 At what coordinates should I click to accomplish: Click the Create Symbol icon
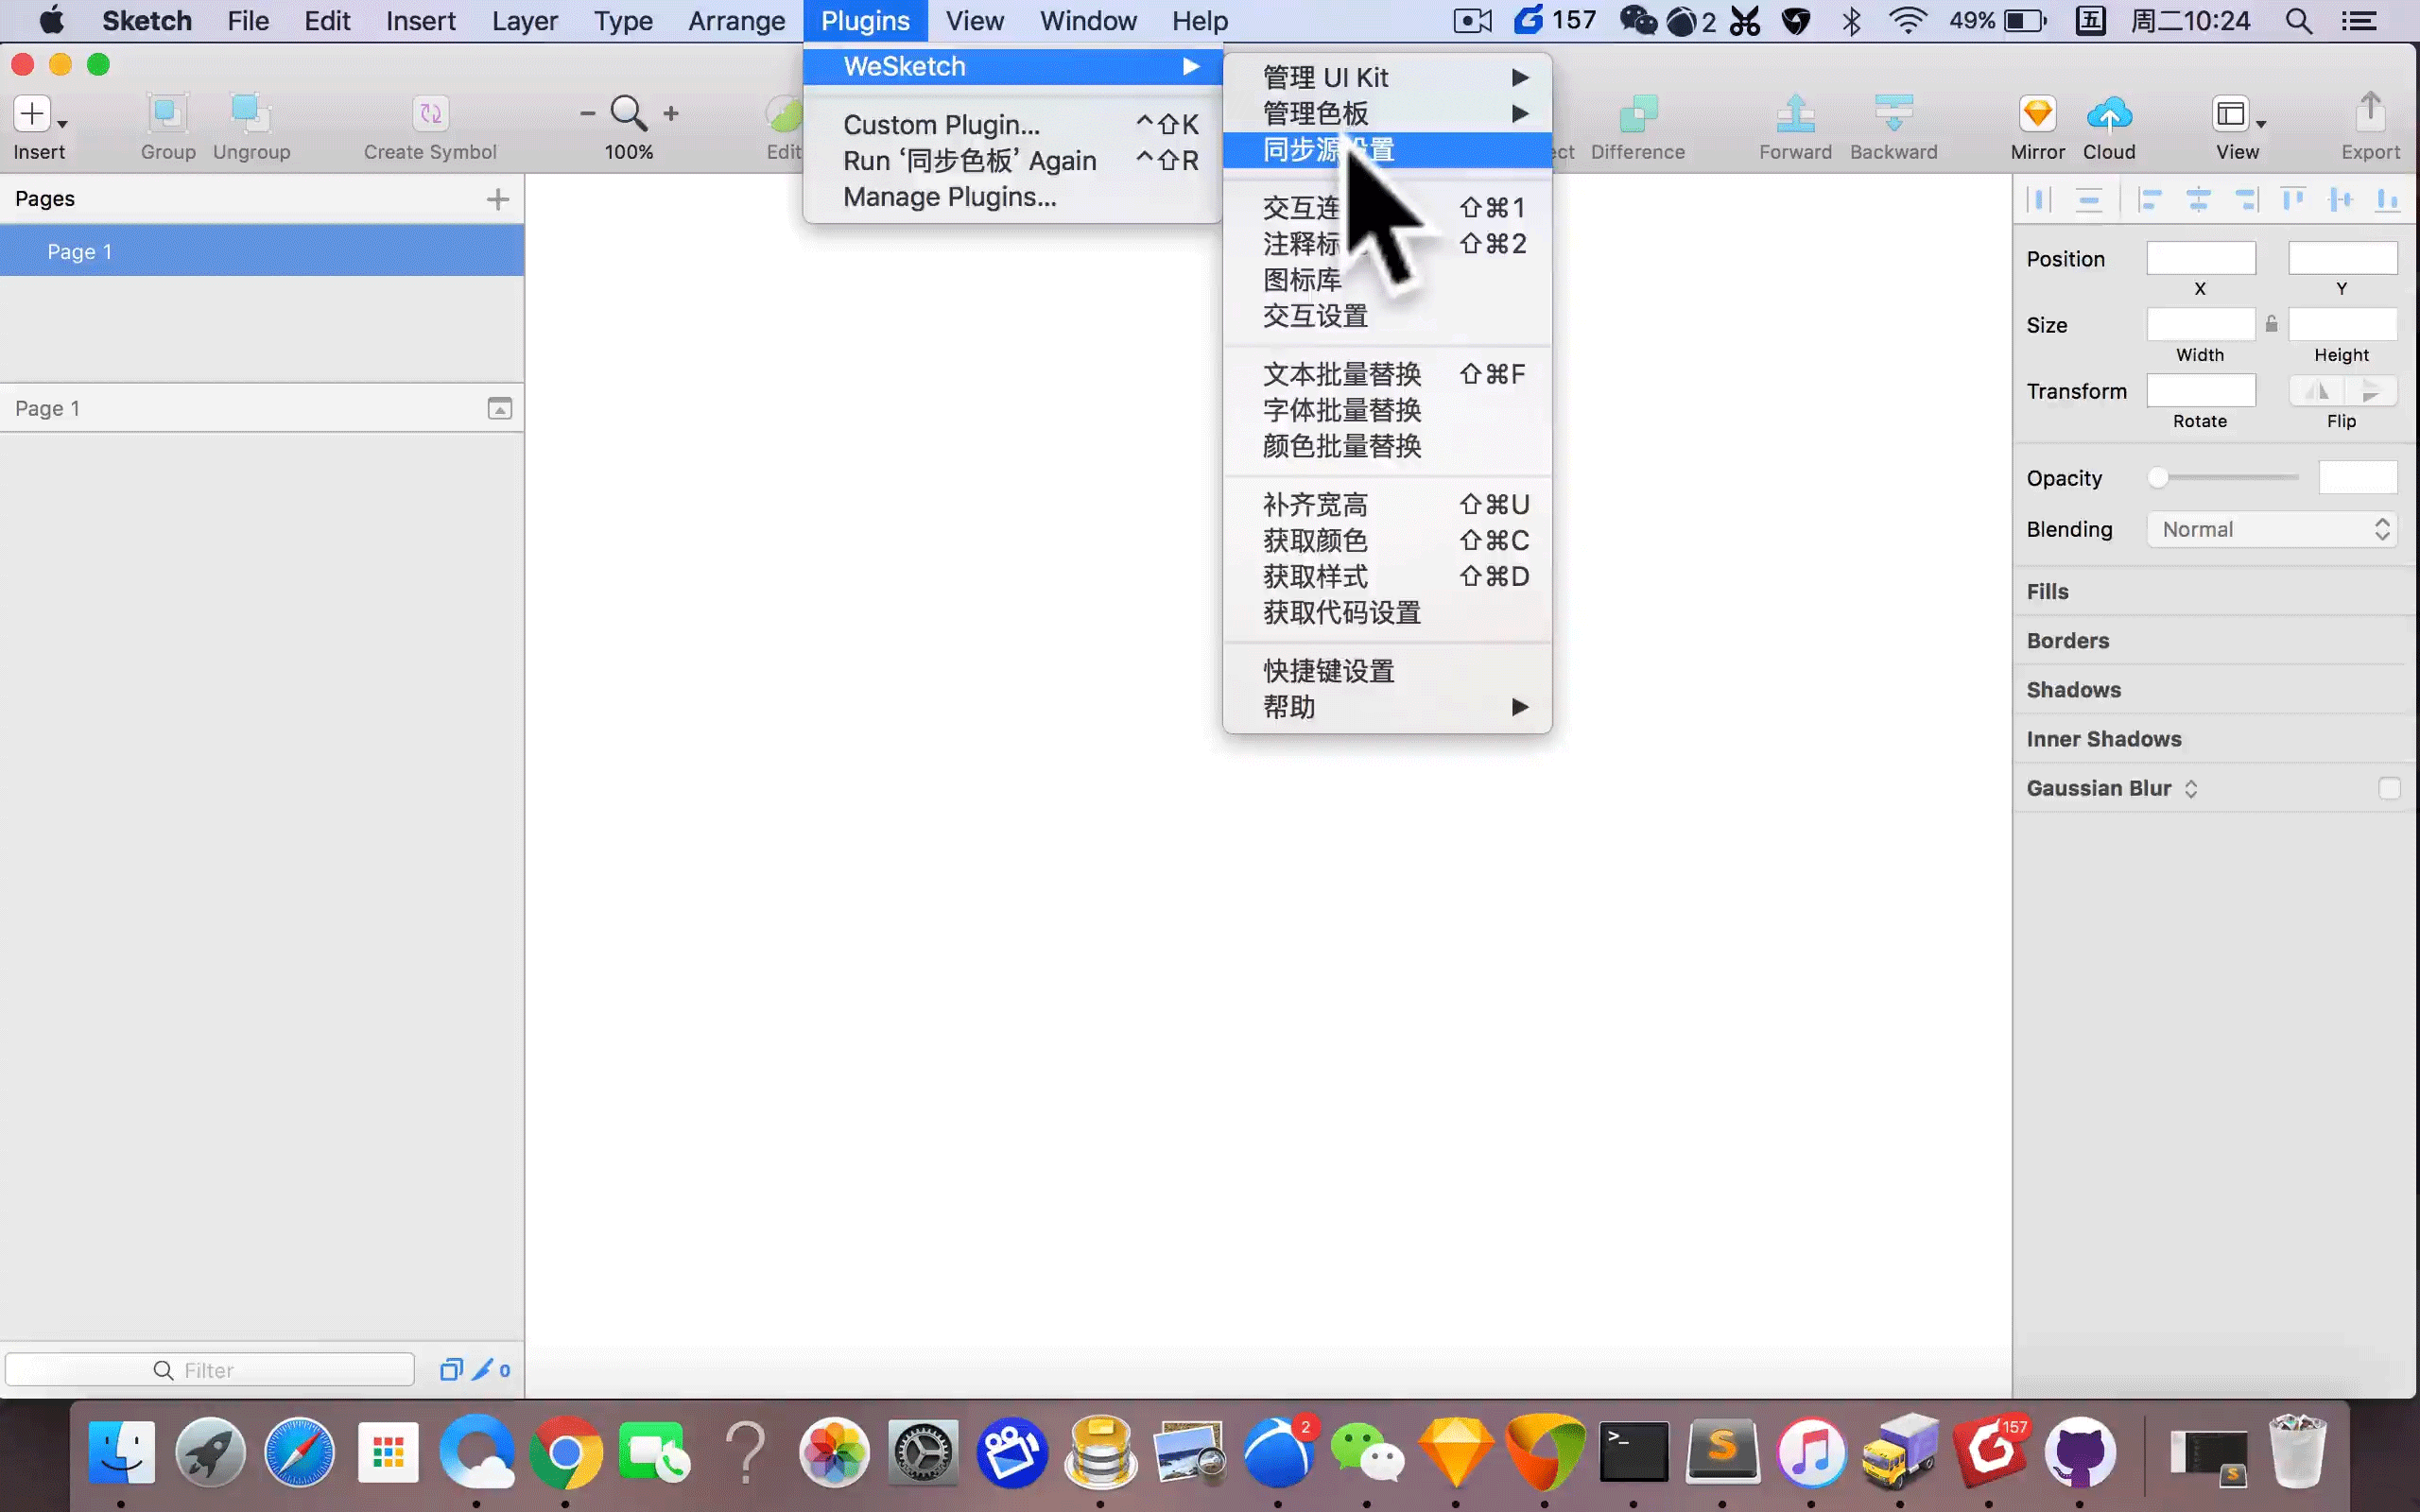click(x=430, y=115)
